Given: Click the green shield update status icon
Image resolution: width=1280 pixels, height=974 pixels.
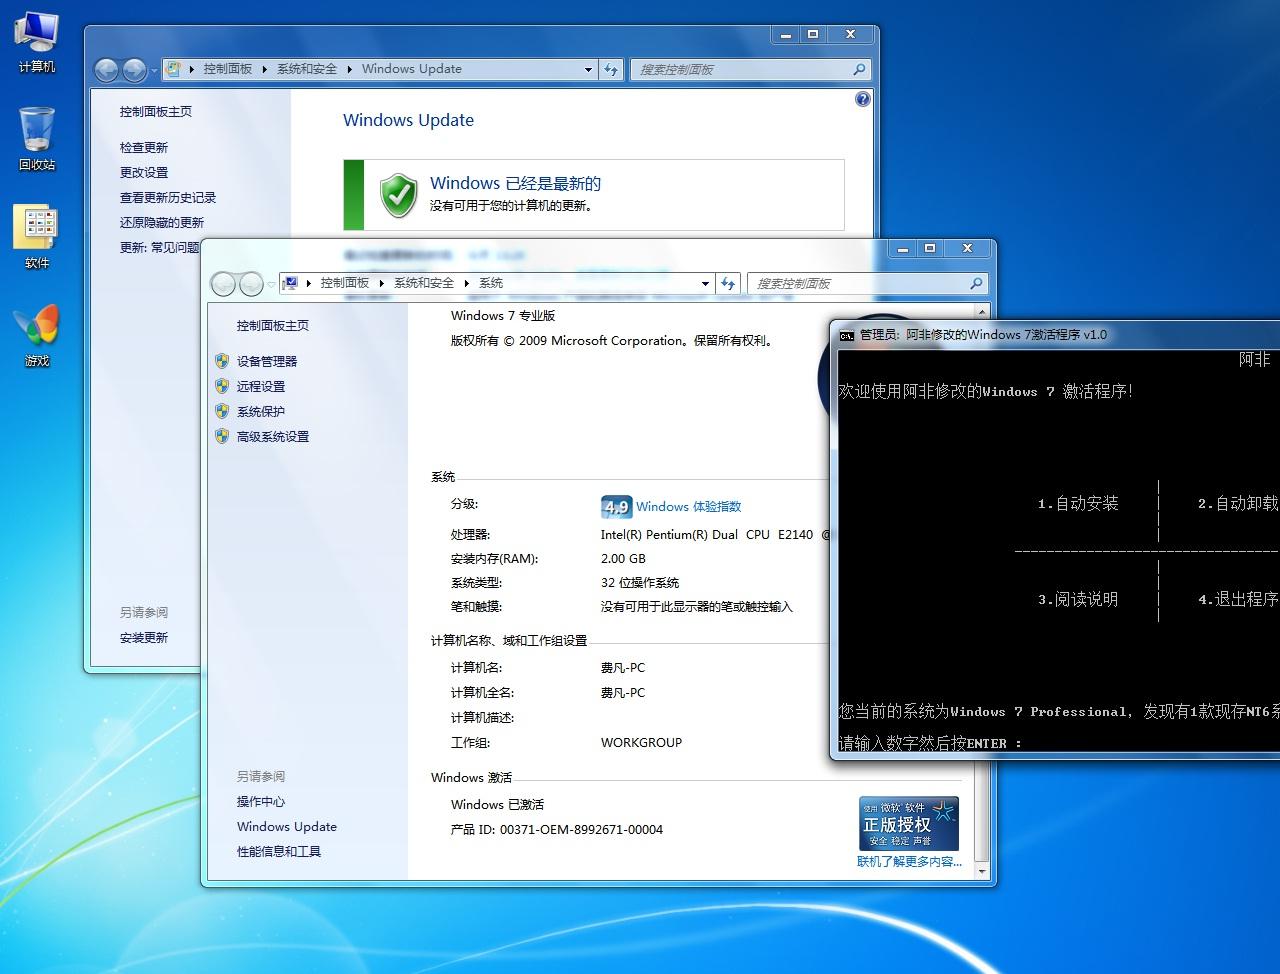Looking at the screenshot, I should click(x=398, y=194).
